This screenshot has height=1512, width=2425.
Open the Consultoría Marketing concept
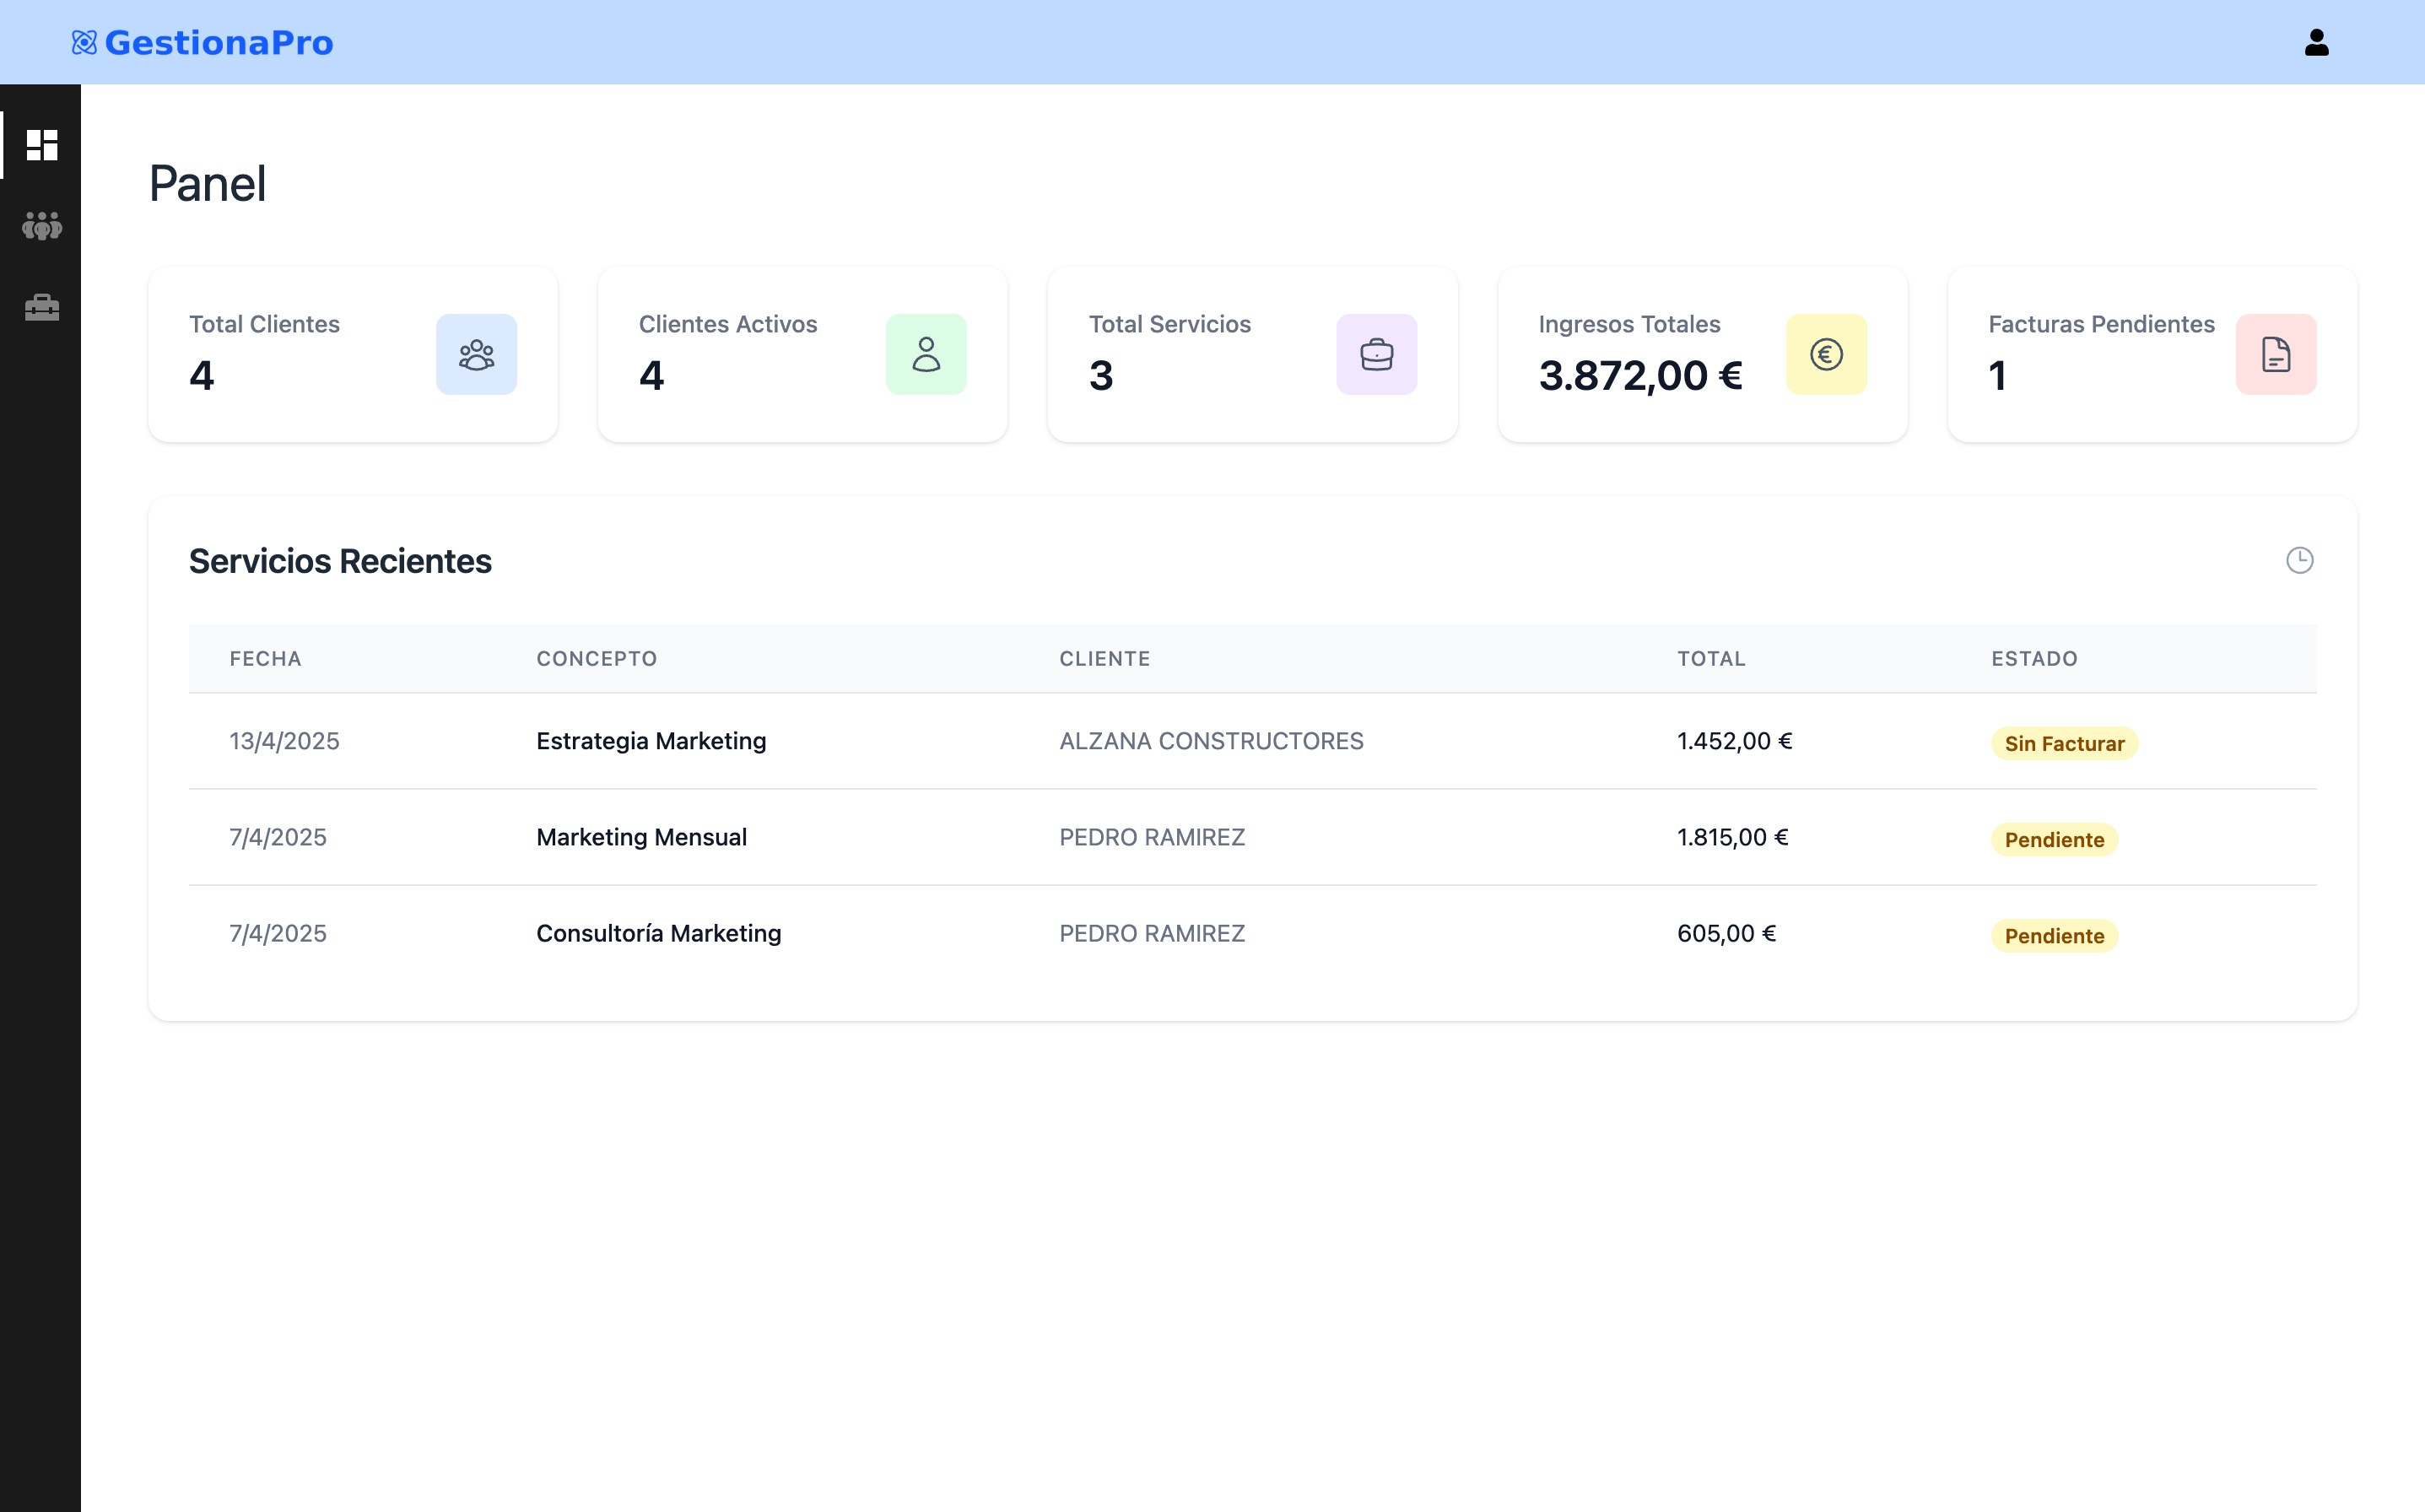click(x=658, y=933)
